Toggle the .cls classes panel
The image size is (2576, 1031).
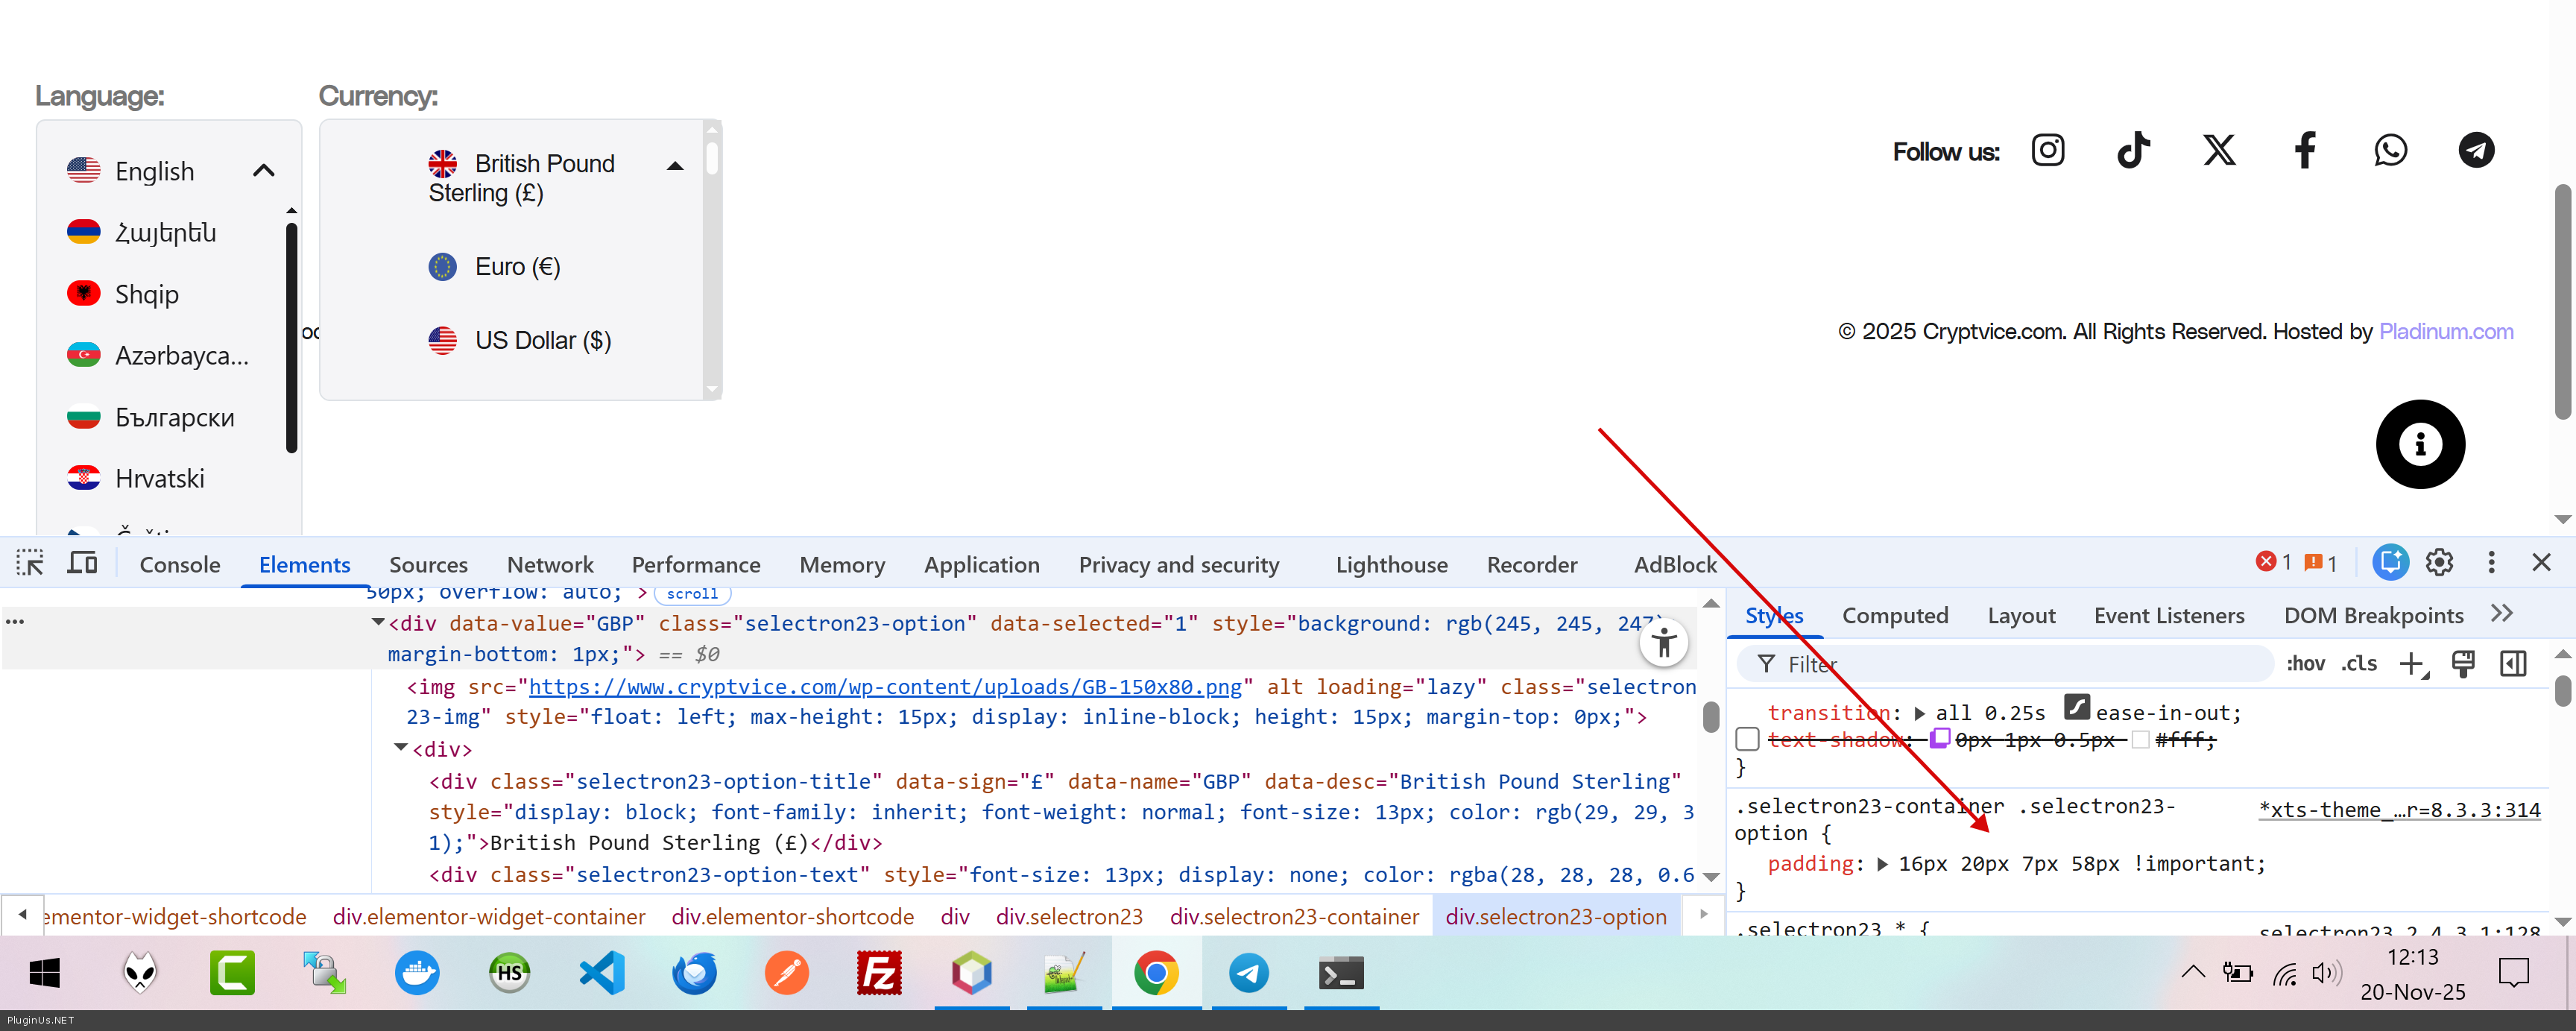(2358, 664)
